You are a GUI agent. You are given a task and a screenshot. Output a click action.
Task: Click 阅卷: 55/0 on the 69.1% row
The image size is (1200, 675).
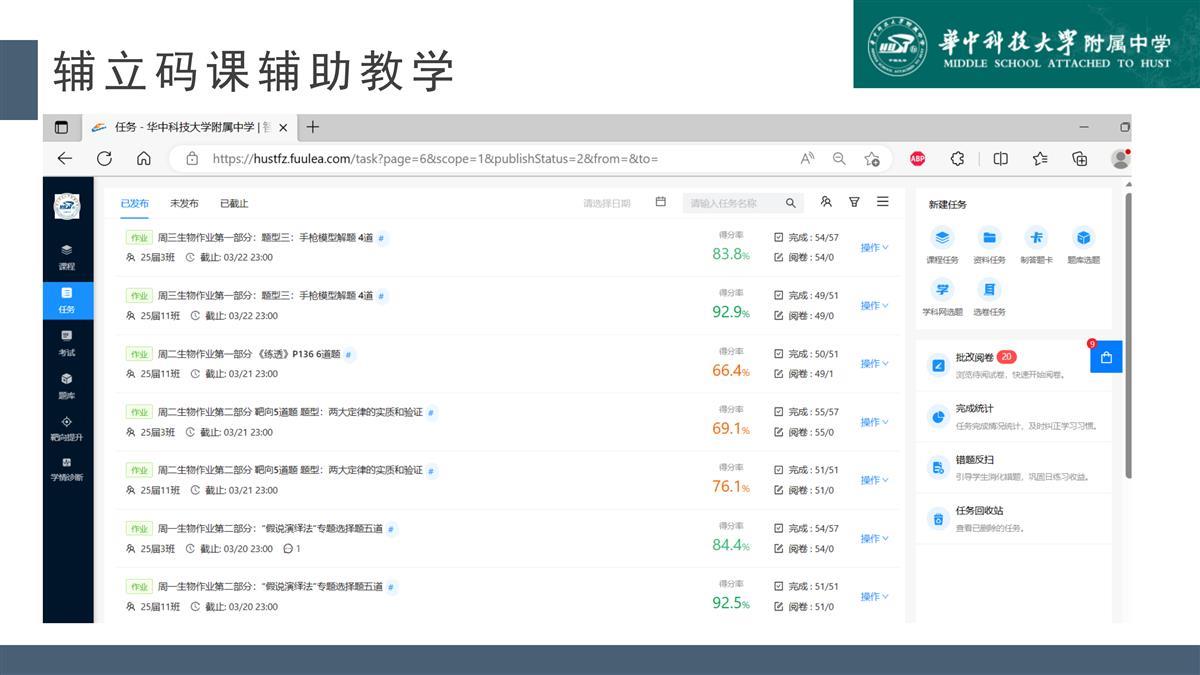(804, 432)
